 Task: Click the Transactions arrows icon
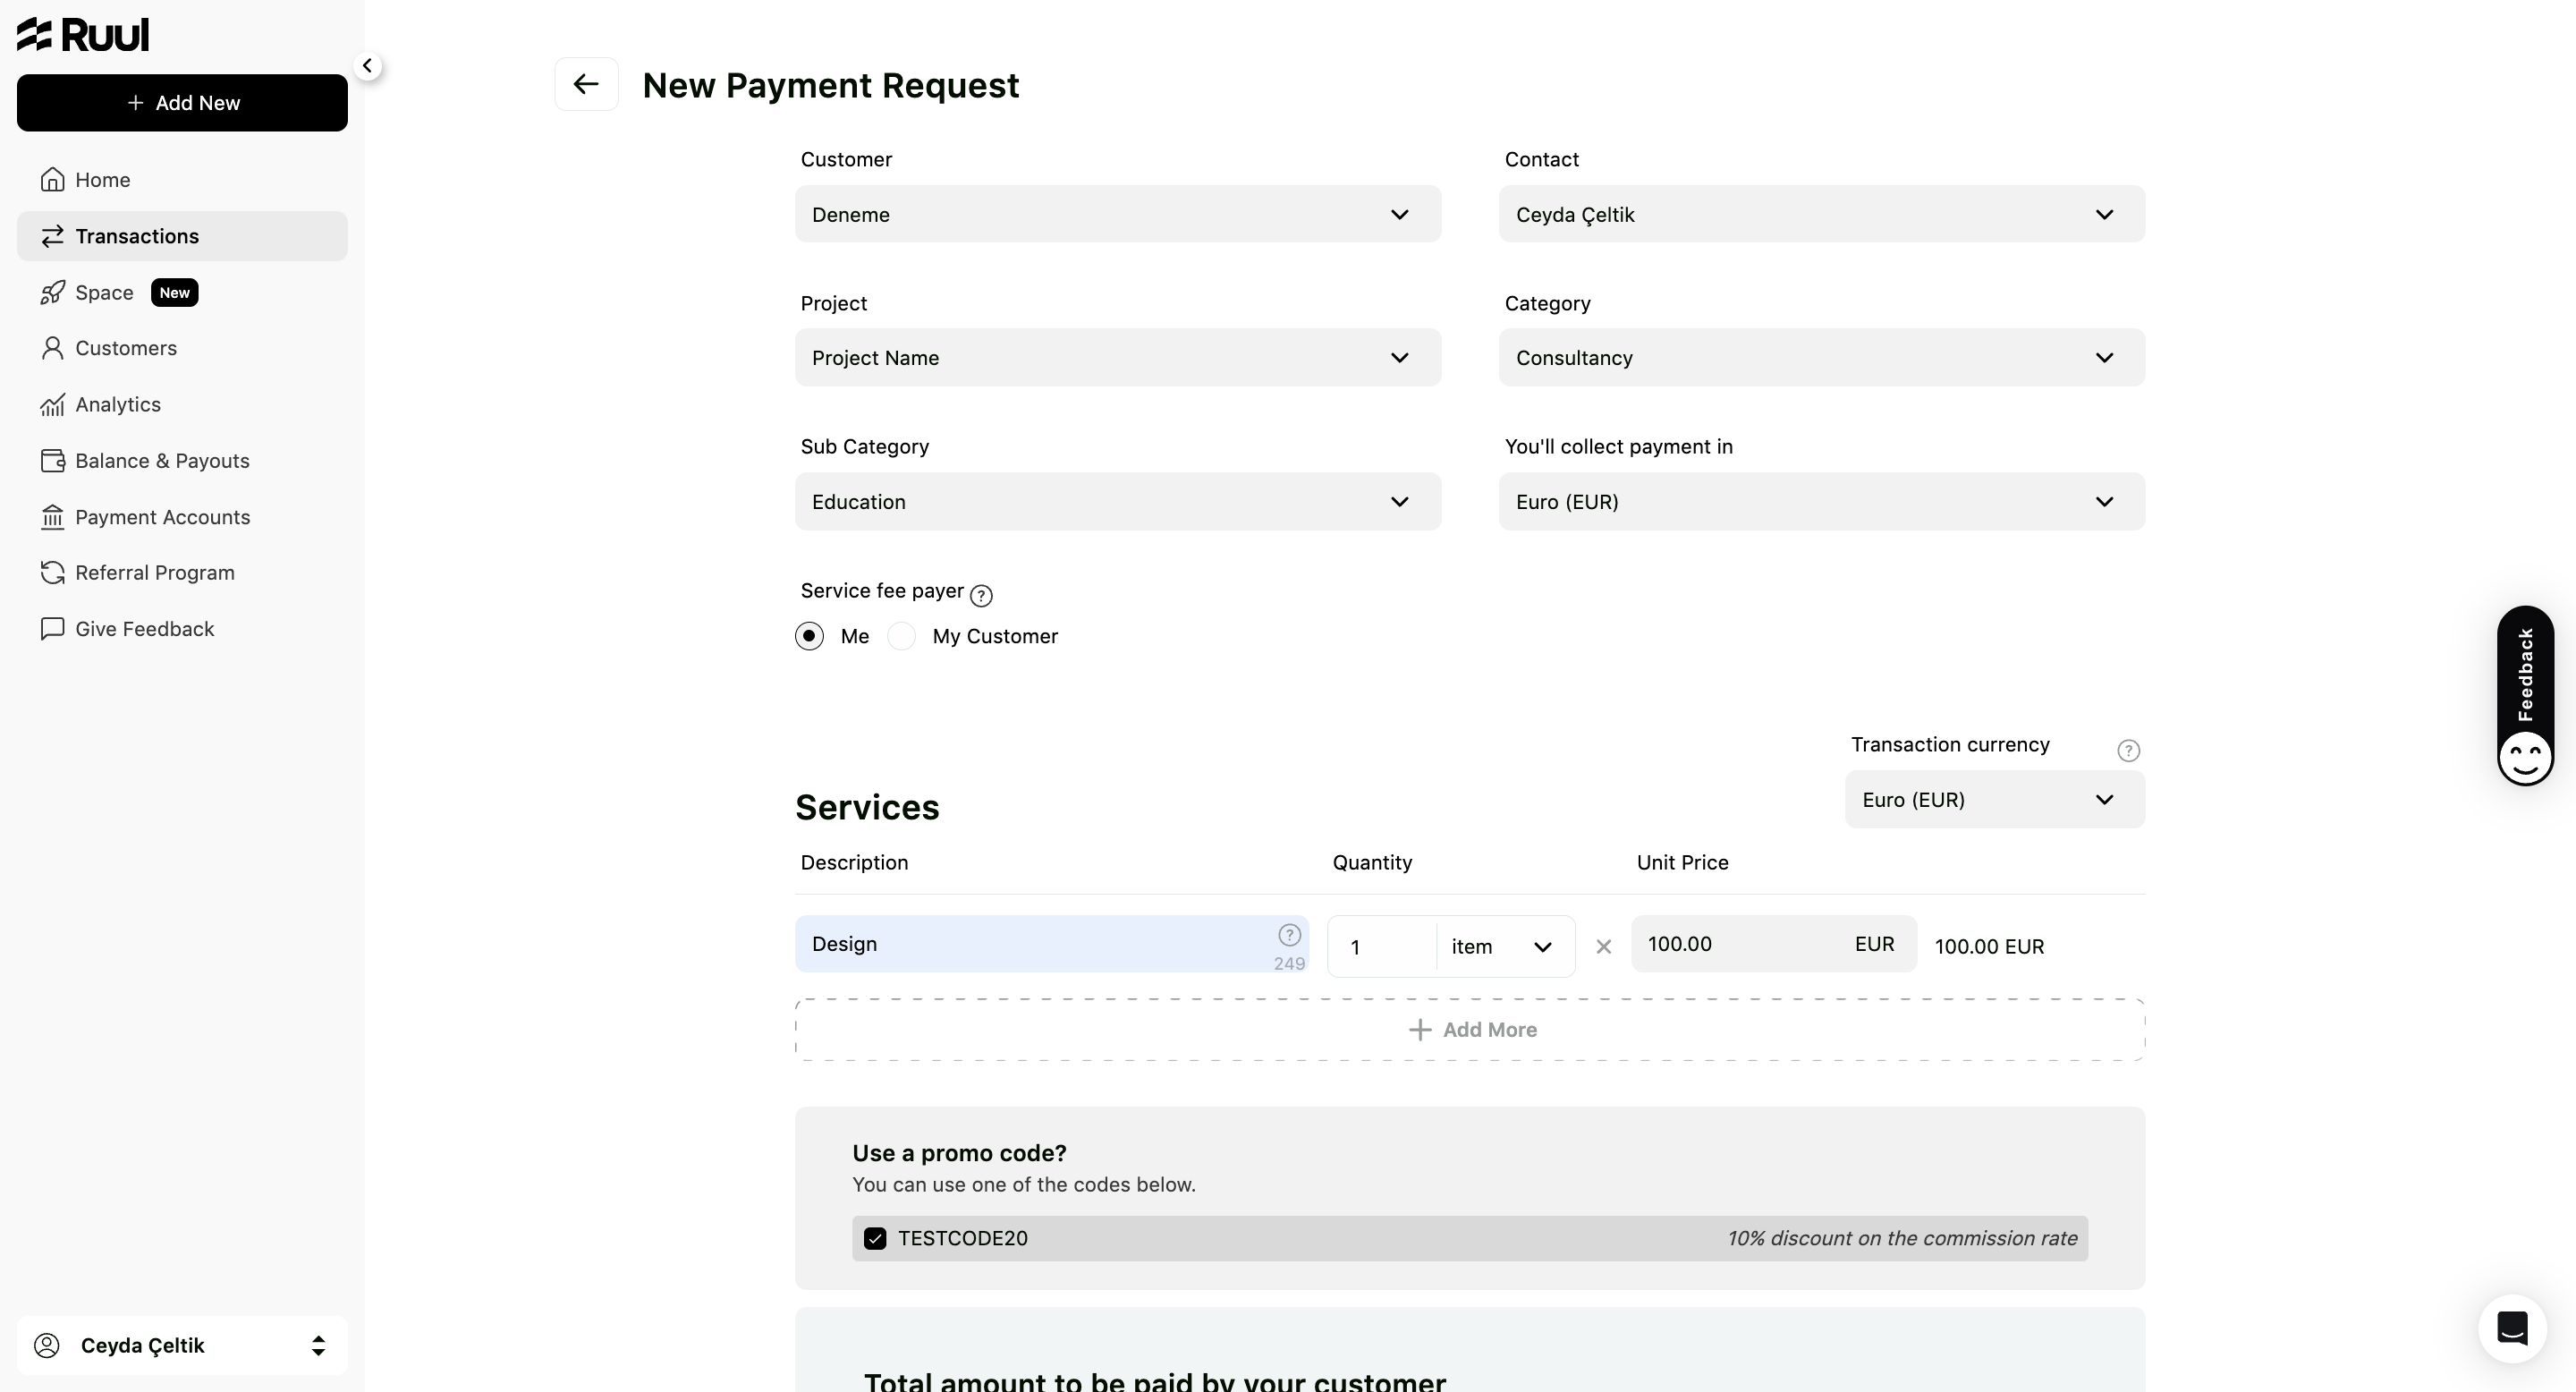(52, 236)
